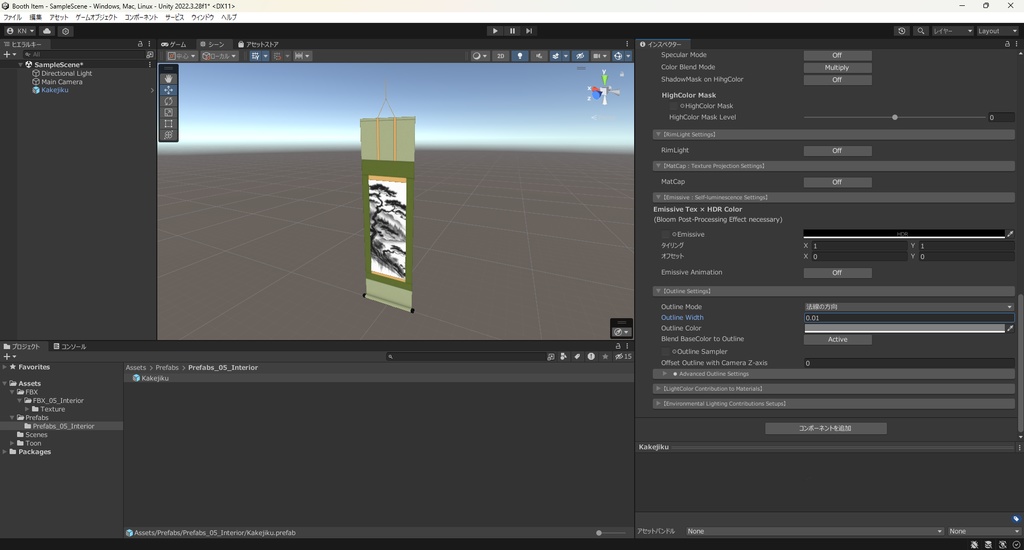
Task: Toggle MatCap Off button
Action: pos(837,182)
